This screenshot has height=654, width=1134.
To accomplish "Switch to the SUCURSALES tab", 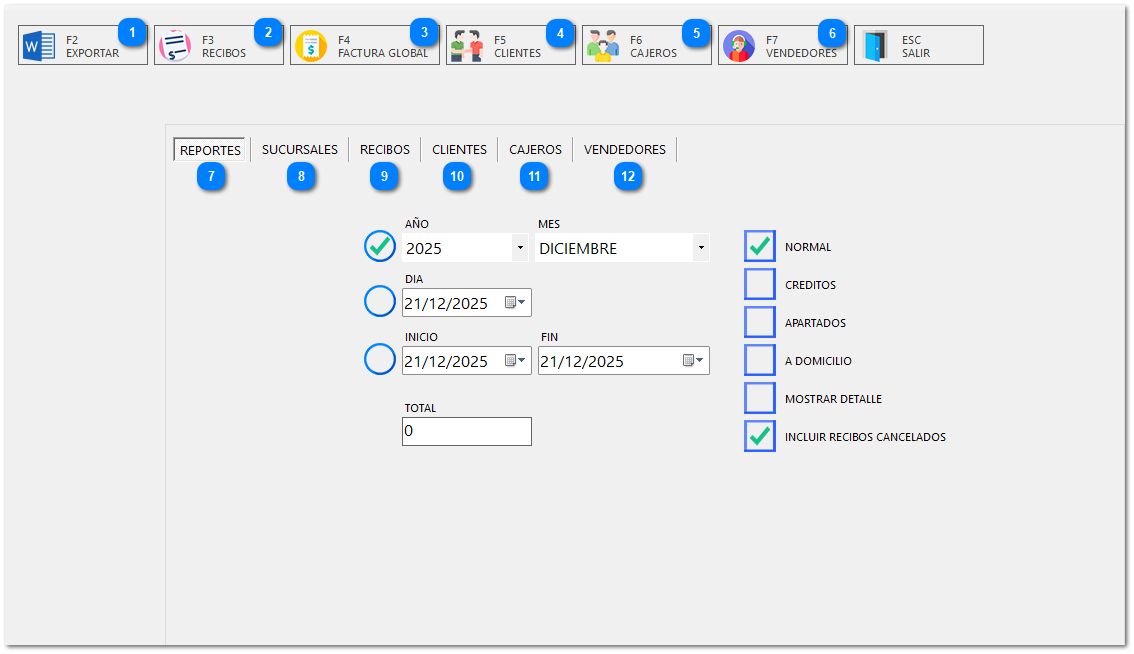I will click(x=299, y=150).
